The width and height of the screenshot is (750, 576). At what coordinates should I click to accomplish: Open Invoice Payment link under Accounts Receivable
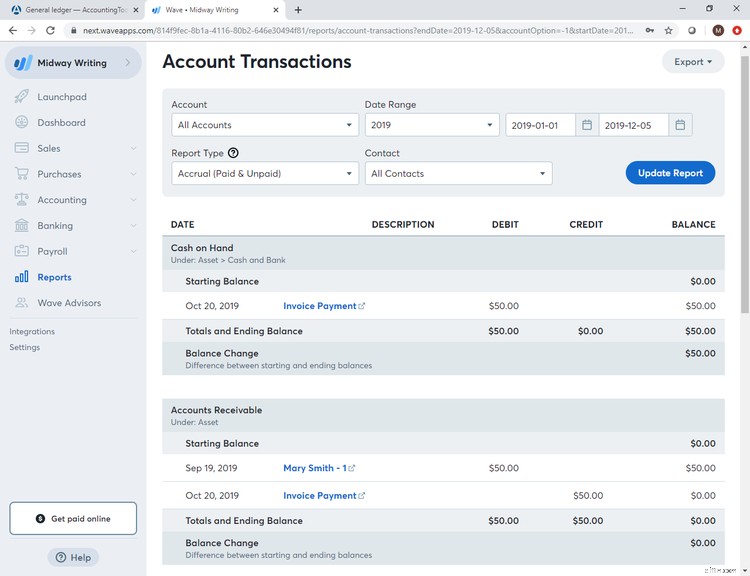[320, 496]
